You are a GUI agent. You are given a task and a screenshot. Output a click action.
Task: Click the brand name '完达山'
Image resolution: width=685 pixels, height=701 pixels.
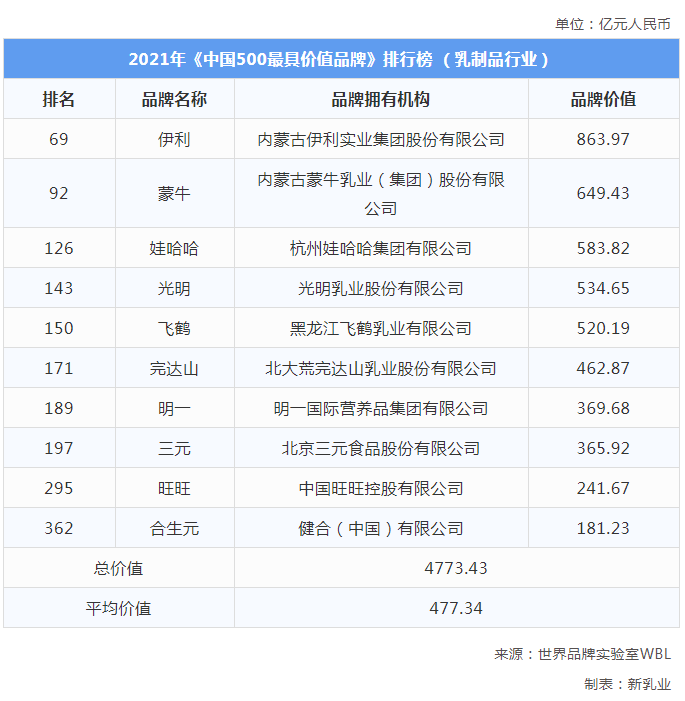coord(174,368)
